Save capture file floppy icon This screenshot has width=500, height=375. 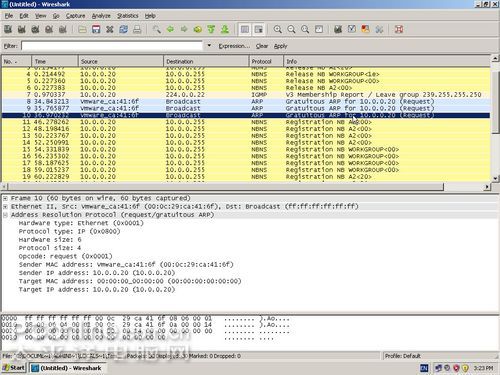pos(96,29)
